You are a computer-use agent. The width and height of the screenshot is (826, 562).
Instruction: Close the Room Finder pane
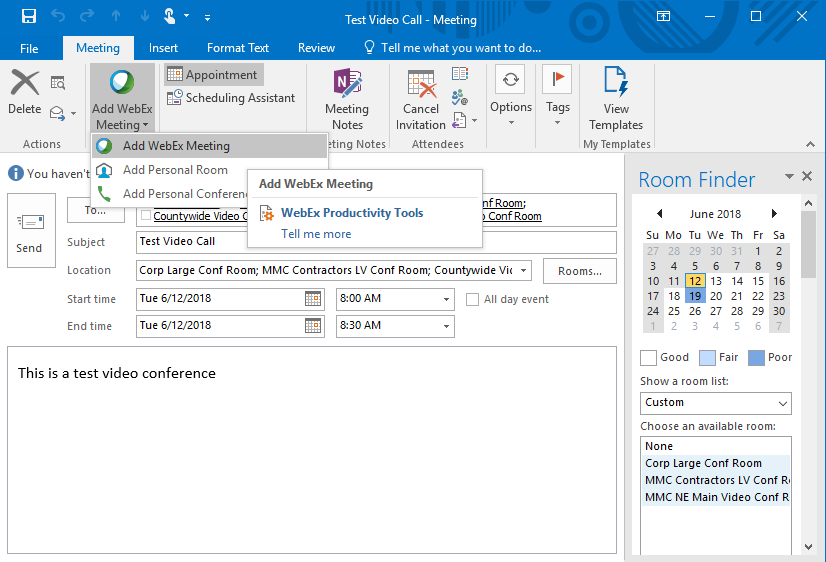pyautogui.click(x=807, y=176)
